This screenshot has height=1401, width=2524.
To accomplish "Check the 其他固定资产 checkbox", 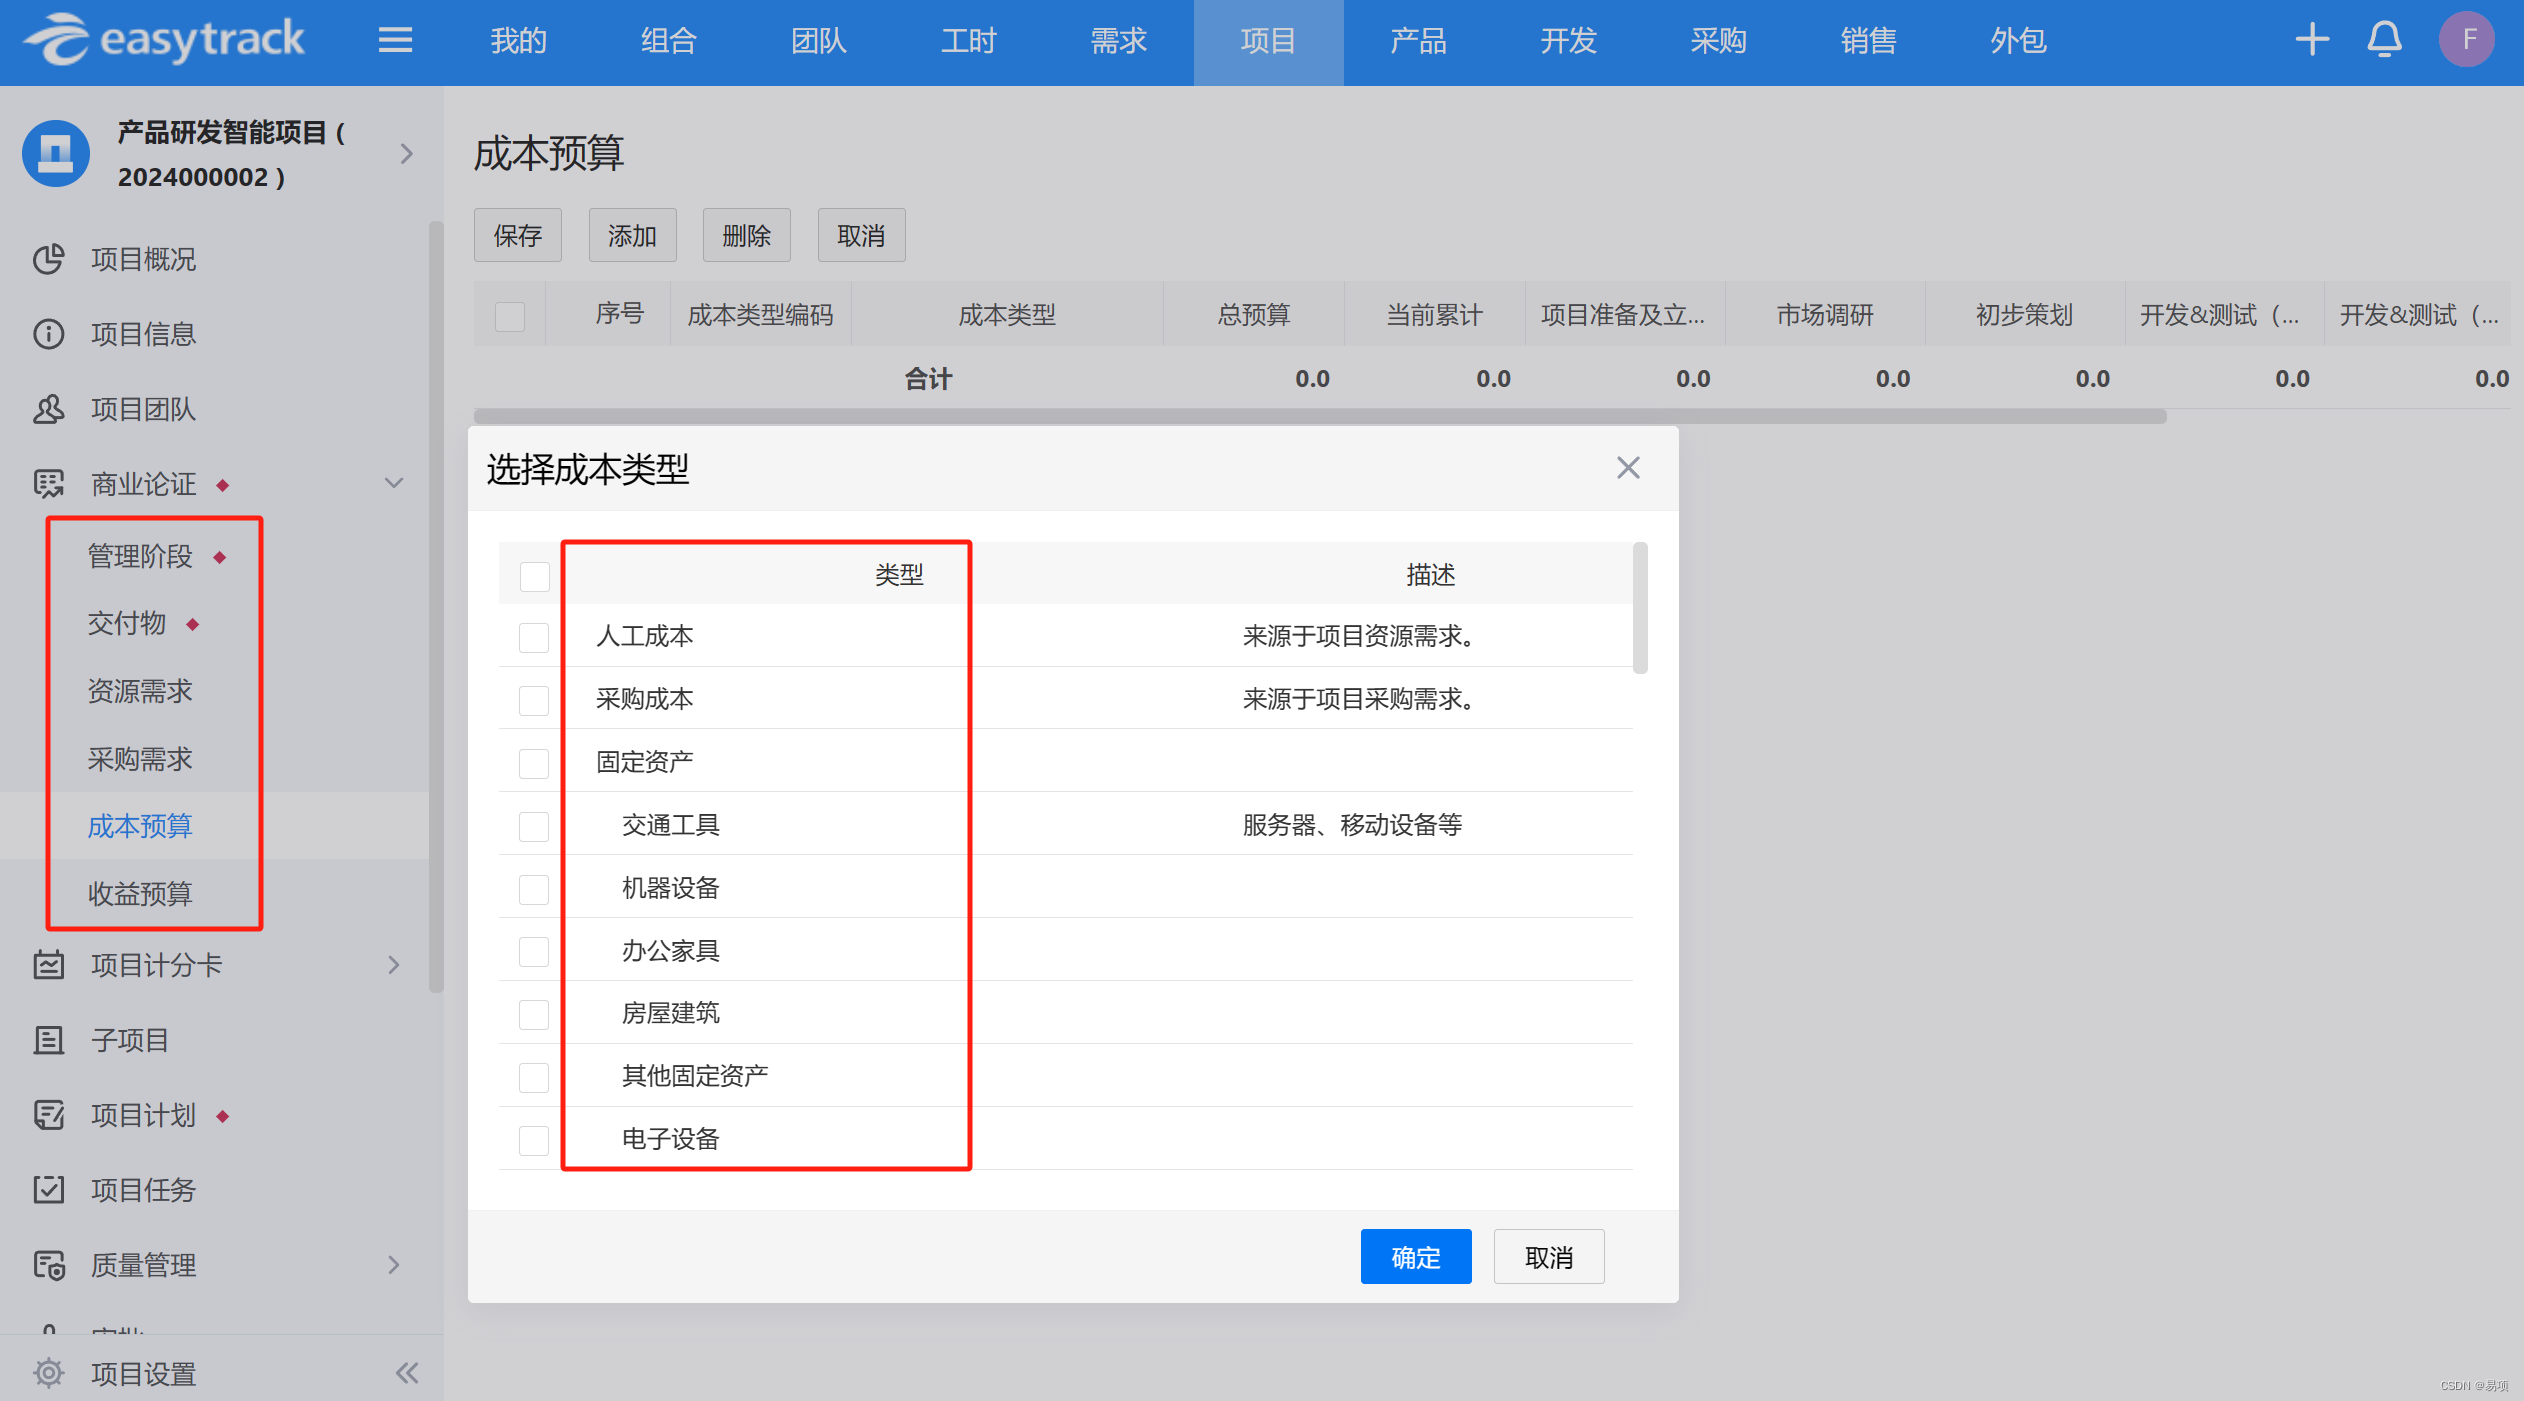I will coord(534,1077).
